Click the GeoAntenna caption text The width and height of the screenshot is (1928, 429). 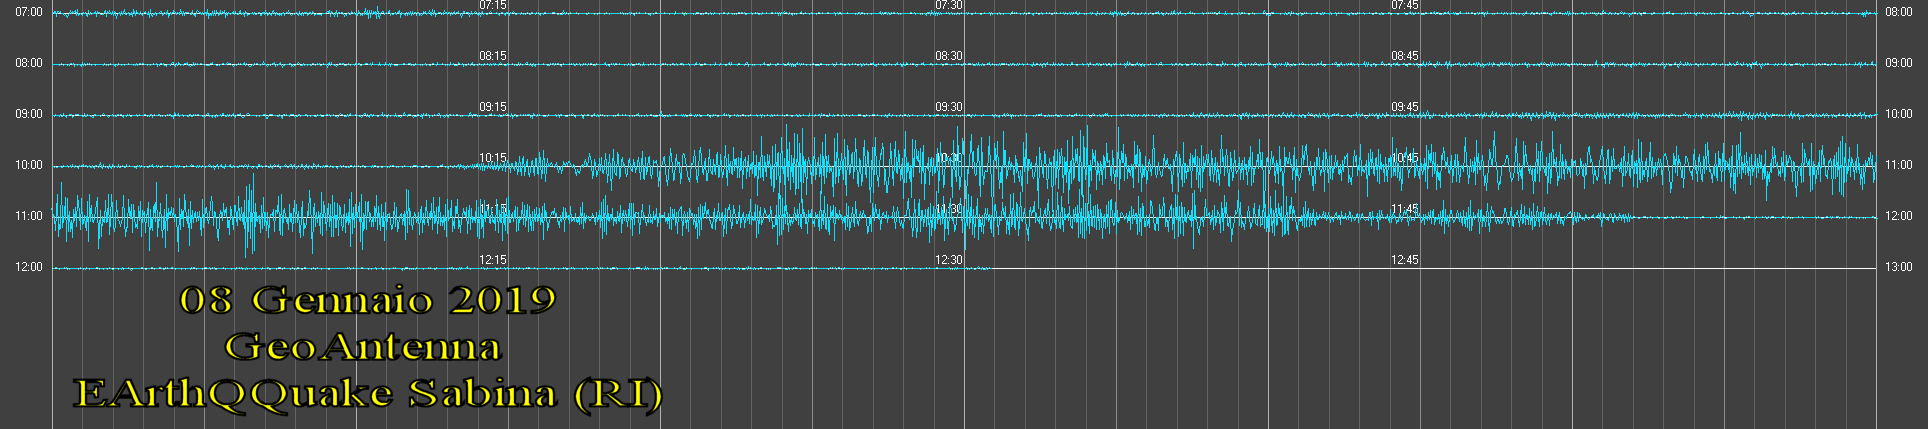[363, 347]
